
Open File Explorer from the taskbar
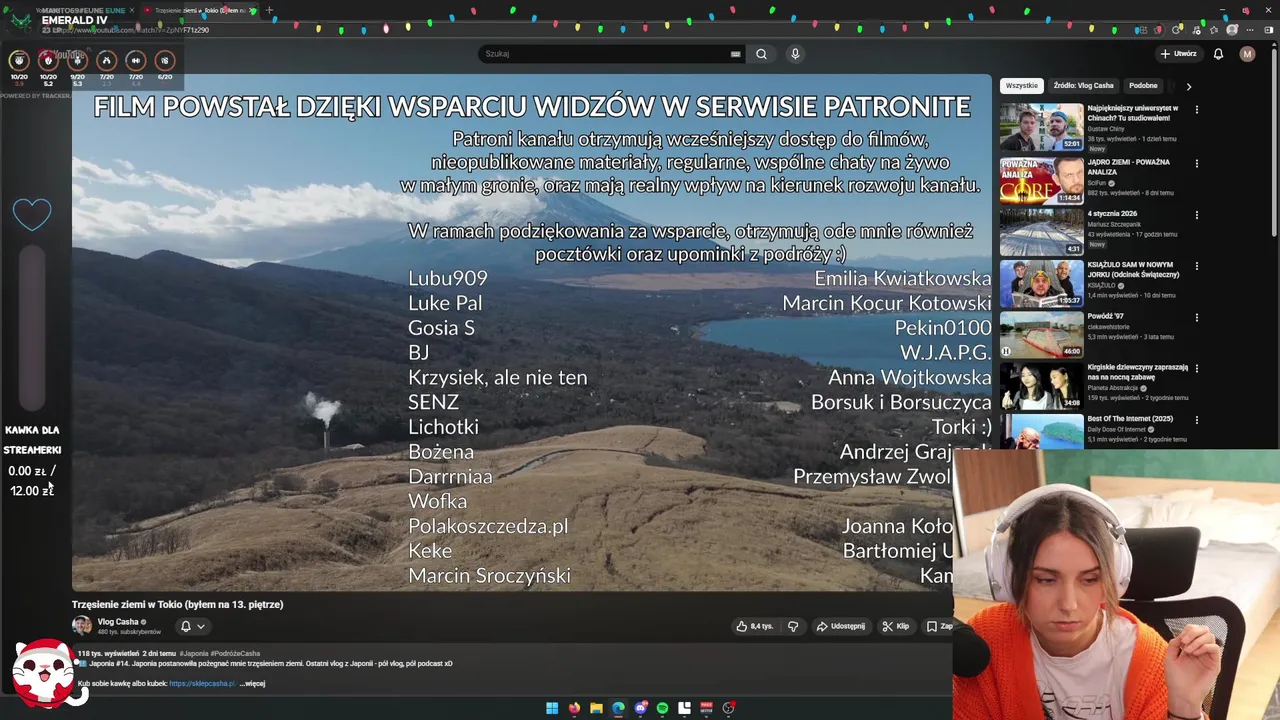coord(596,708)
